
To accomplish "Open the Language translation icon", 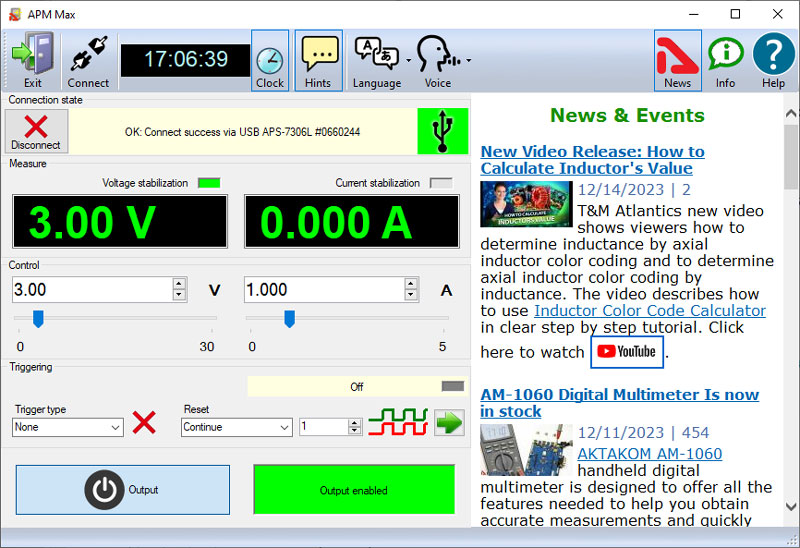I will [x=377, y=55].
